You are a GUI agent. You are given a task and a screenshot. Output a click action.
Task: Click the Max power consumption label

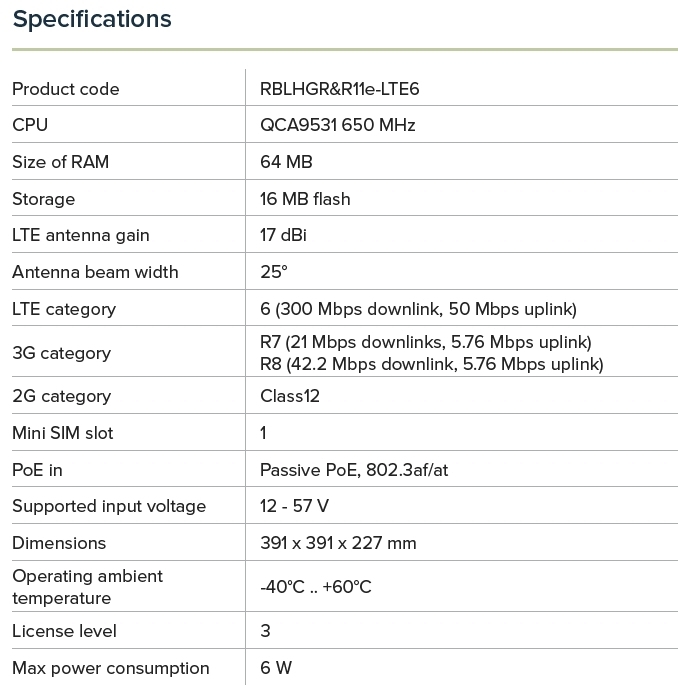coord(111,668)
